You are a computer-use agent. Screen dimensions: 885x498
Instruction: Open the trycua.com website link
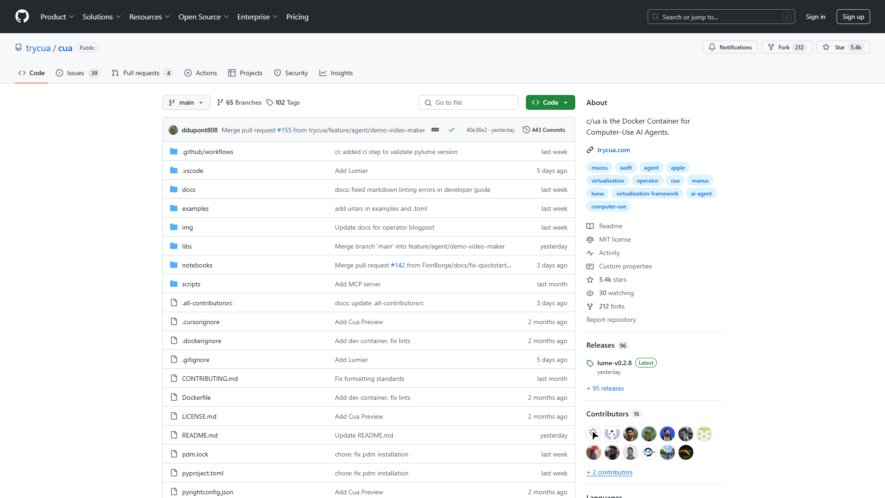[x=613, y=150]
